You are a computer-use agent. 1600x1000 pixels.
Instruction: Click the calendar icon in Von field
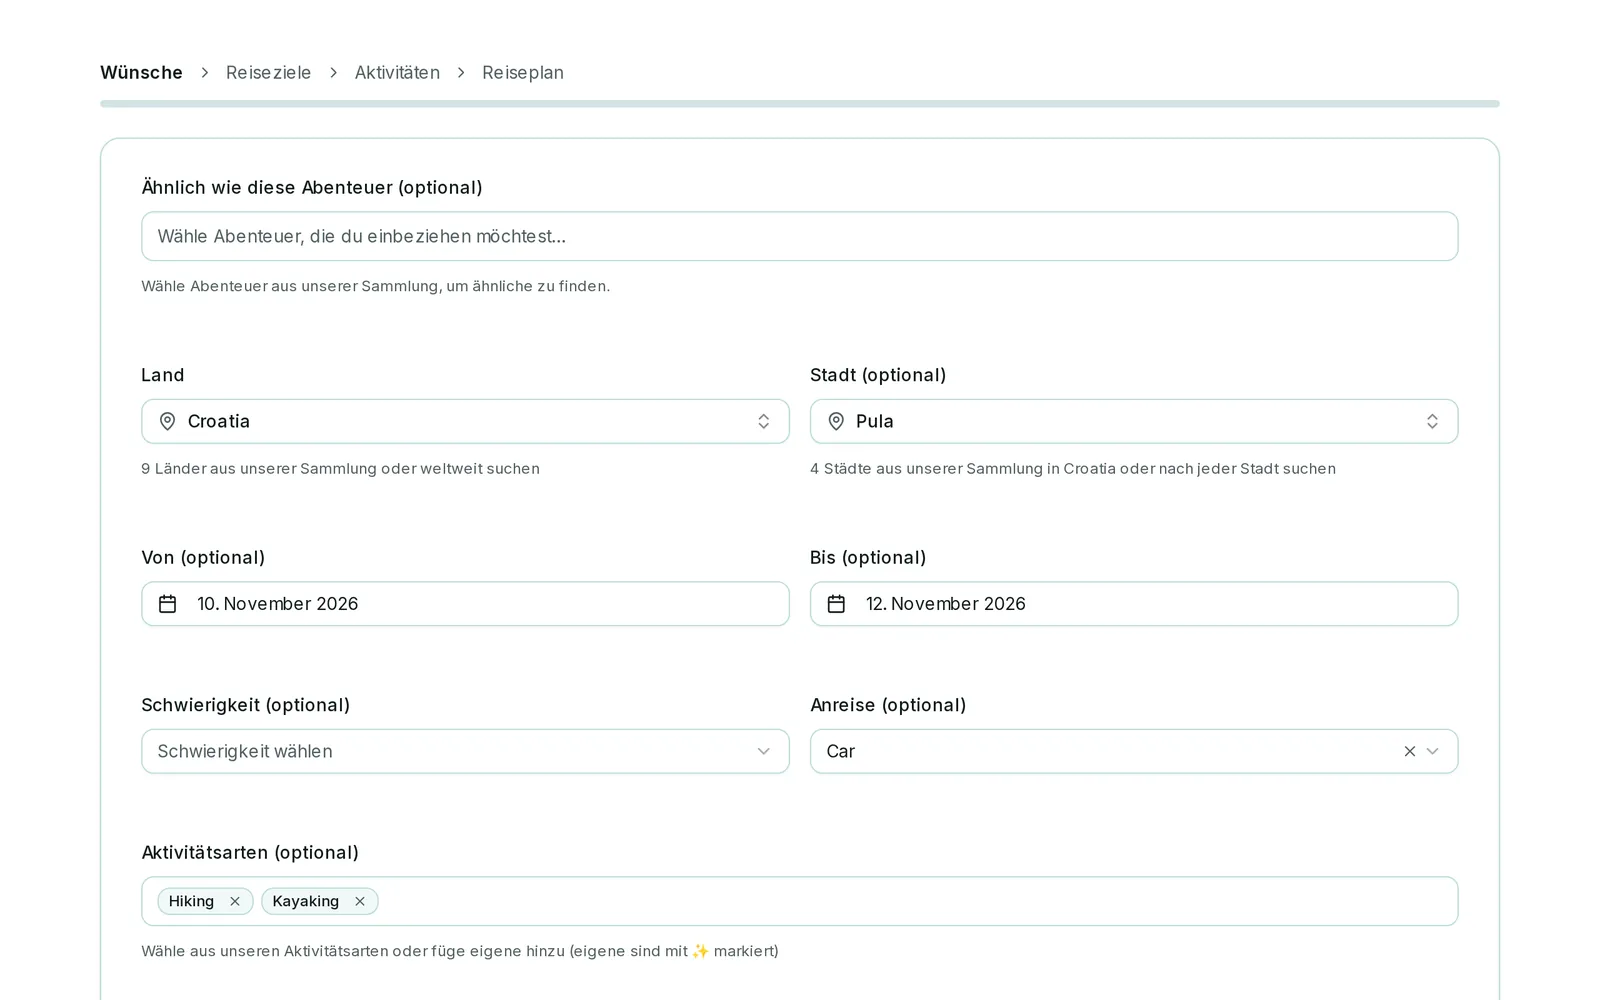point(168,604)
